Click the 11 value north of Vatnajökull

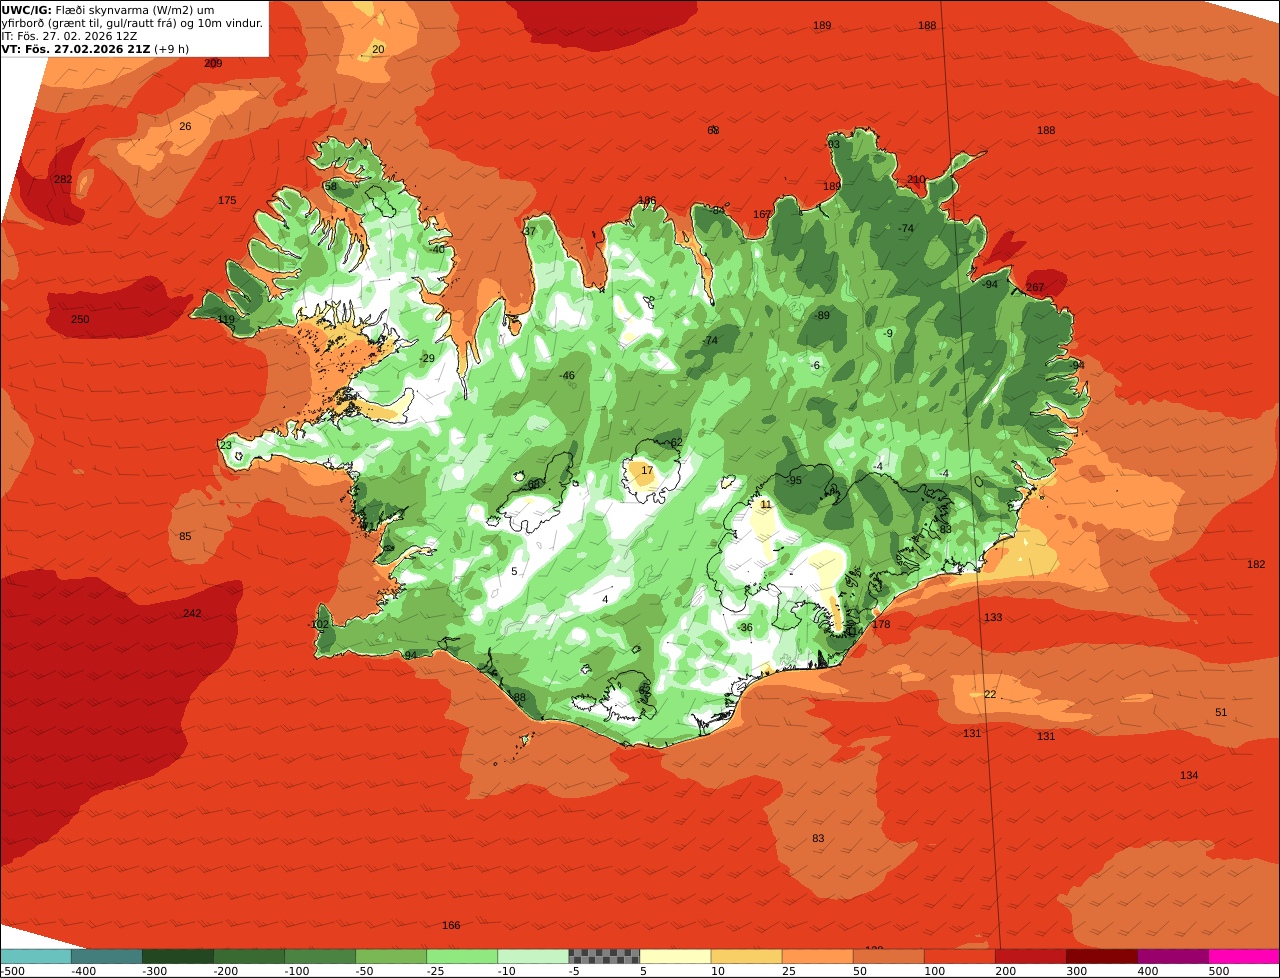click(x=766, y=505)
